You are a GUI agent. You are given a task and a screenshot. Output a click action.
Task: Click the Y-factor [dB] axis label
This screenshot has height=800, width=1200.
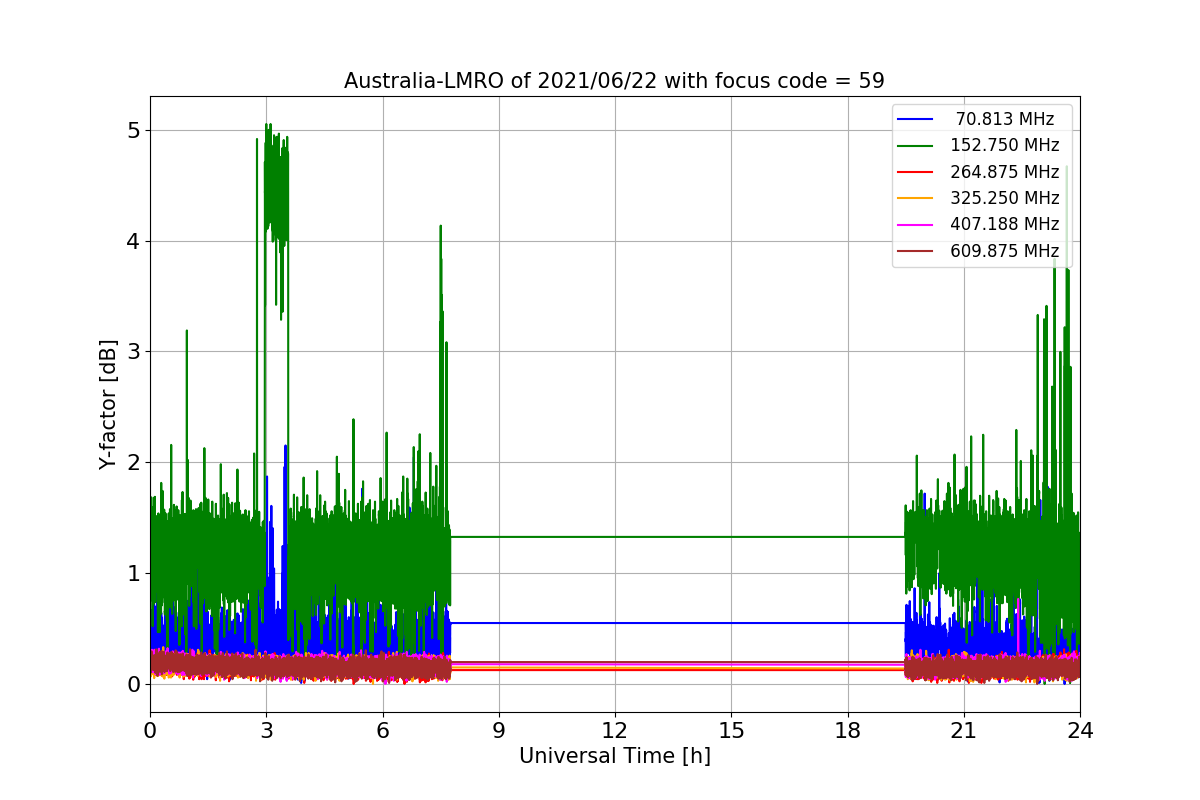(x=108, y=405)
